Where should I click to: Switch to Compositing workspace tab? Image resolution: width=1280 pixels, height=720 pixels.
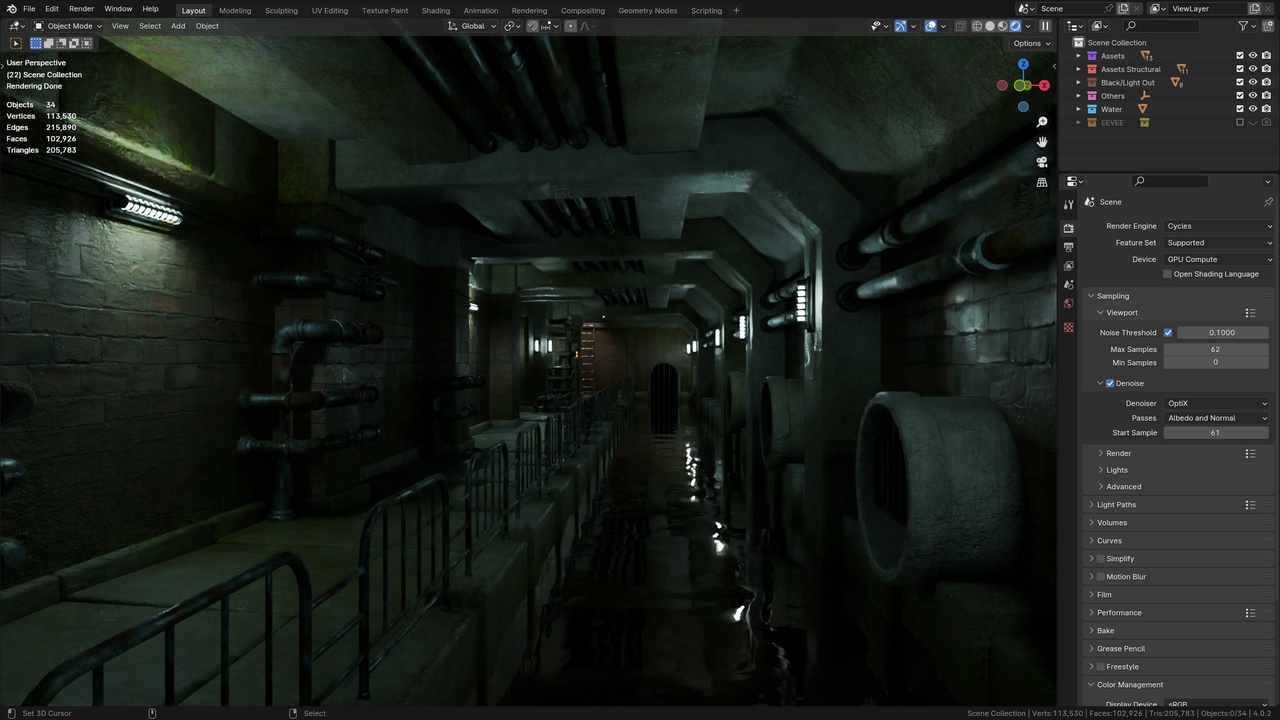[583, 10]
